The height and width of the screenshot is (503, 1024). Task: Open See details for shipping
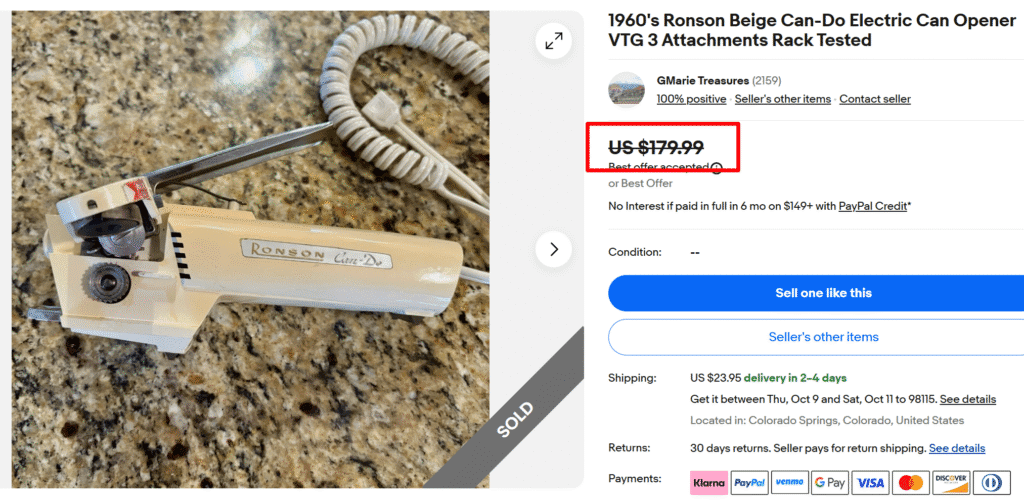coord(967,399)
